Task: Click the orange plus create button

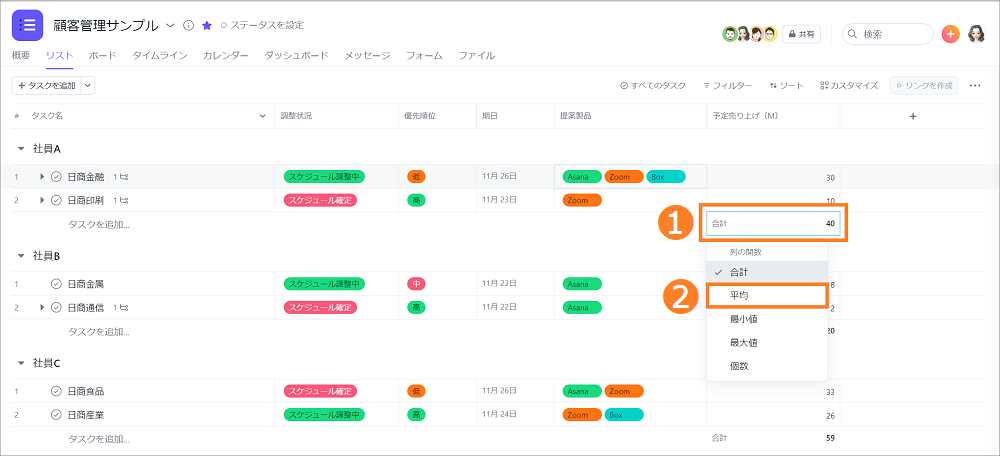Action: pyautogui.click(x=950, y=34)
